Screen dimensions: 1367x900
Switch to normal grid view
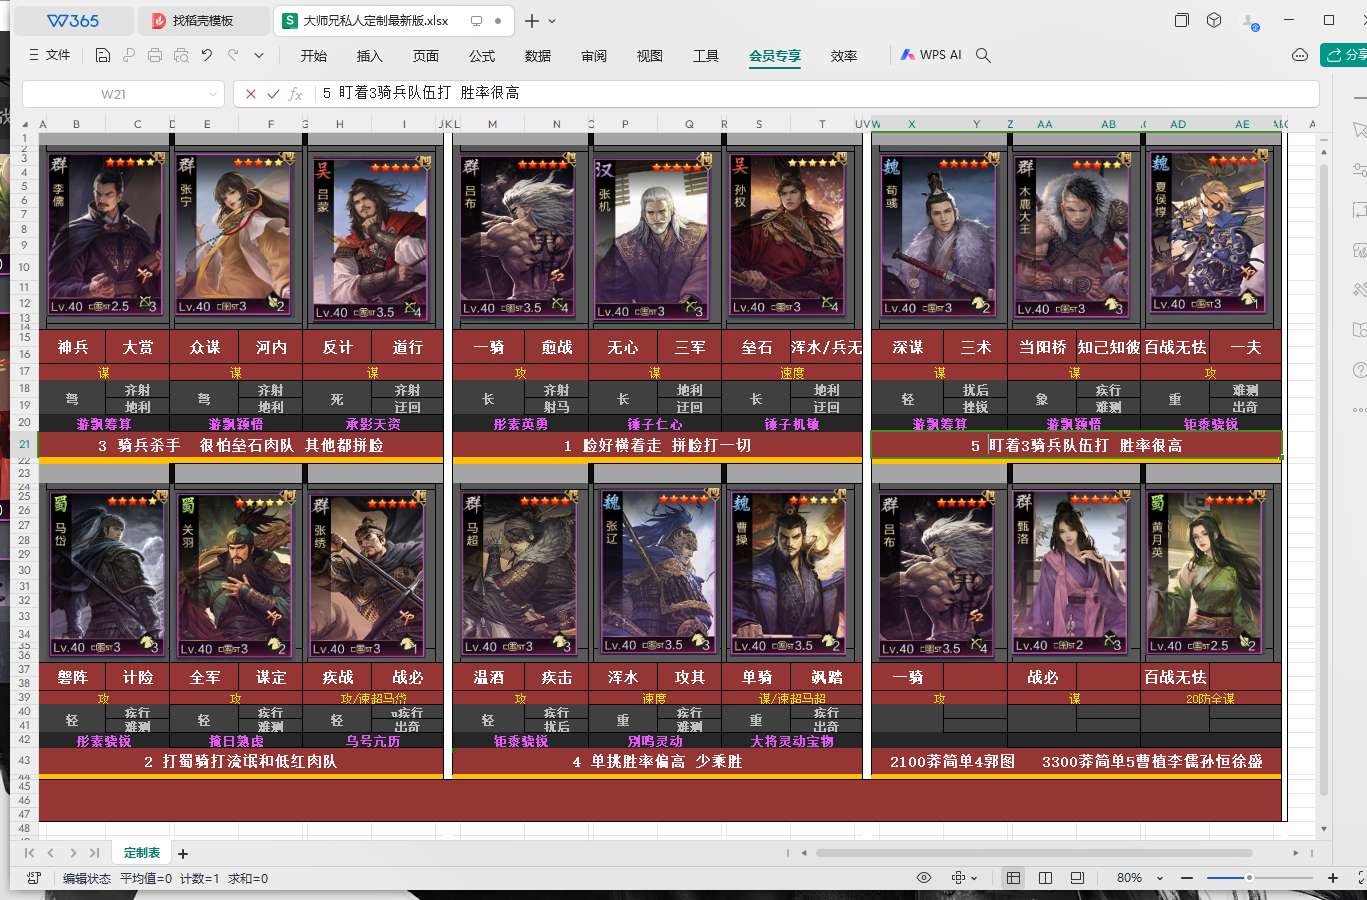1013,878
